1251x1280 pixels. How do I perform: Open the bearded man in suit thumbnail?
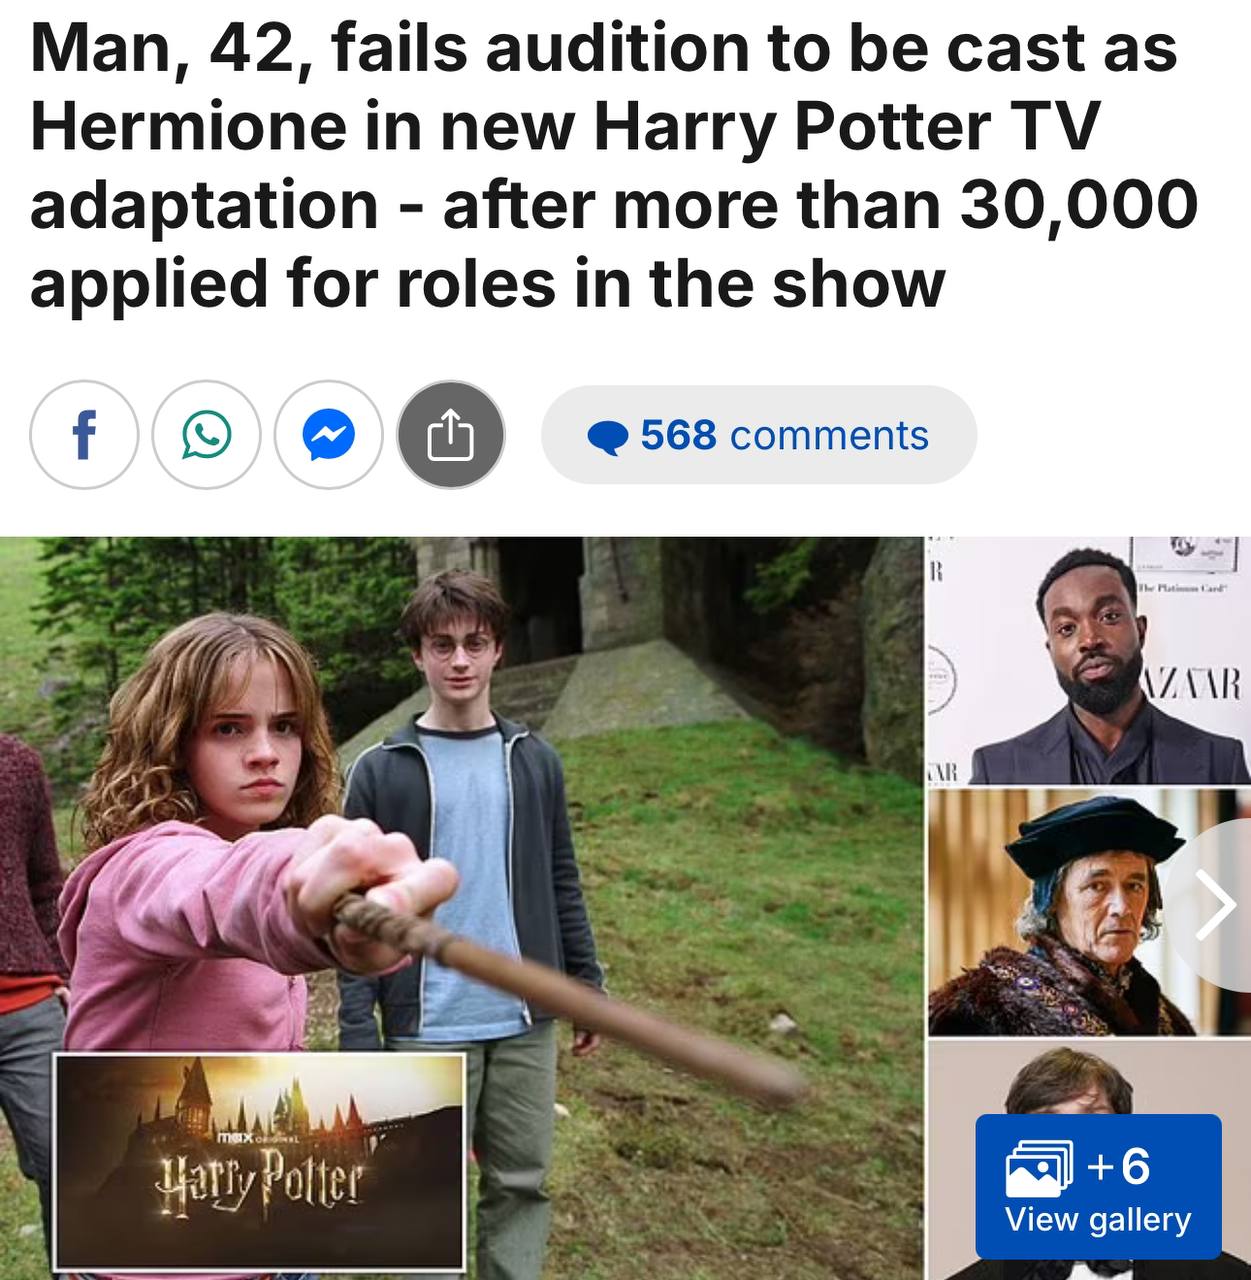(x=1088, y=662)
